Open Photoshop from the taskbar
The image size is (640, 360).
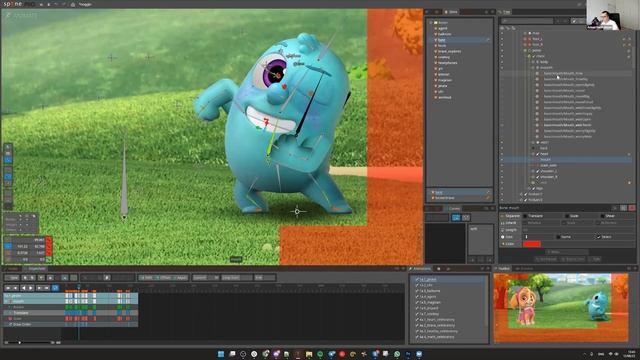(408, 354)
